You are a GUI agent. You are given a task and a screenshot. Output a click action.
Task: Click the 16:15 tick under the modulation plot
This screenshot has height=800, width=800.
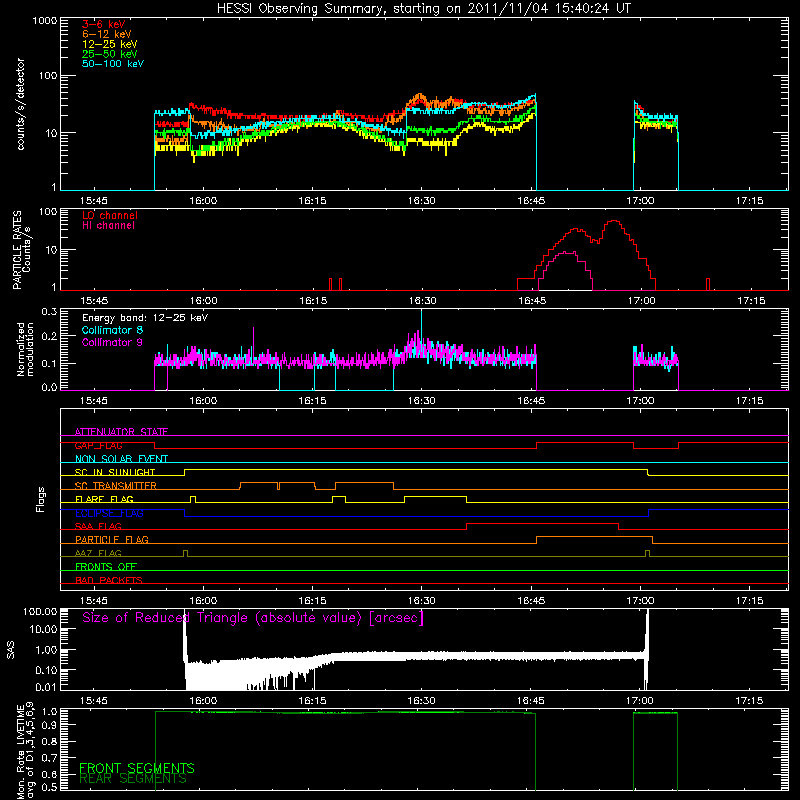(x=312, y=401)
